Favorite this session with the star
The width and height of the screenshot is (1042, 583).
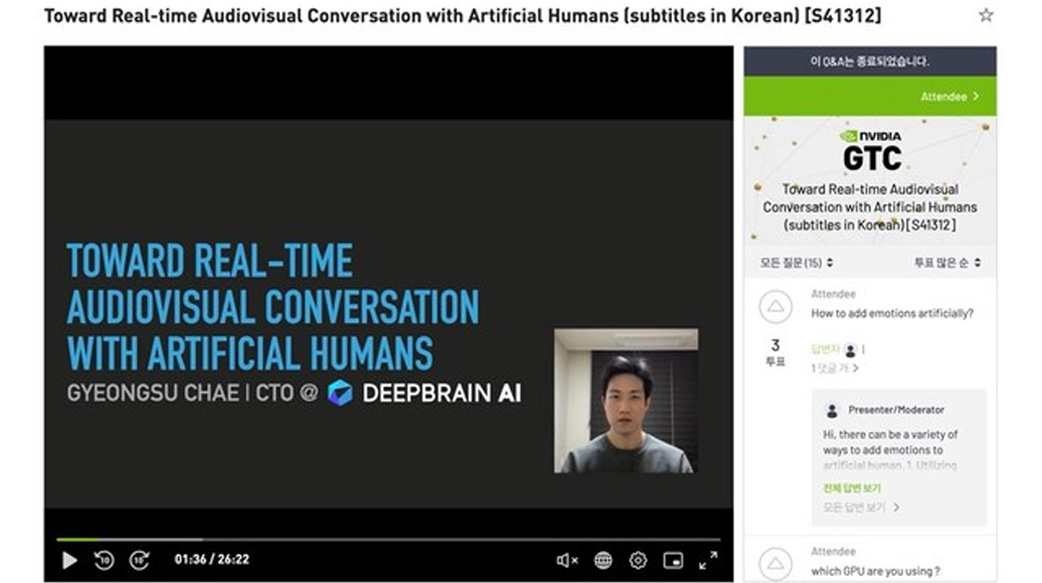tap(986, 15)
